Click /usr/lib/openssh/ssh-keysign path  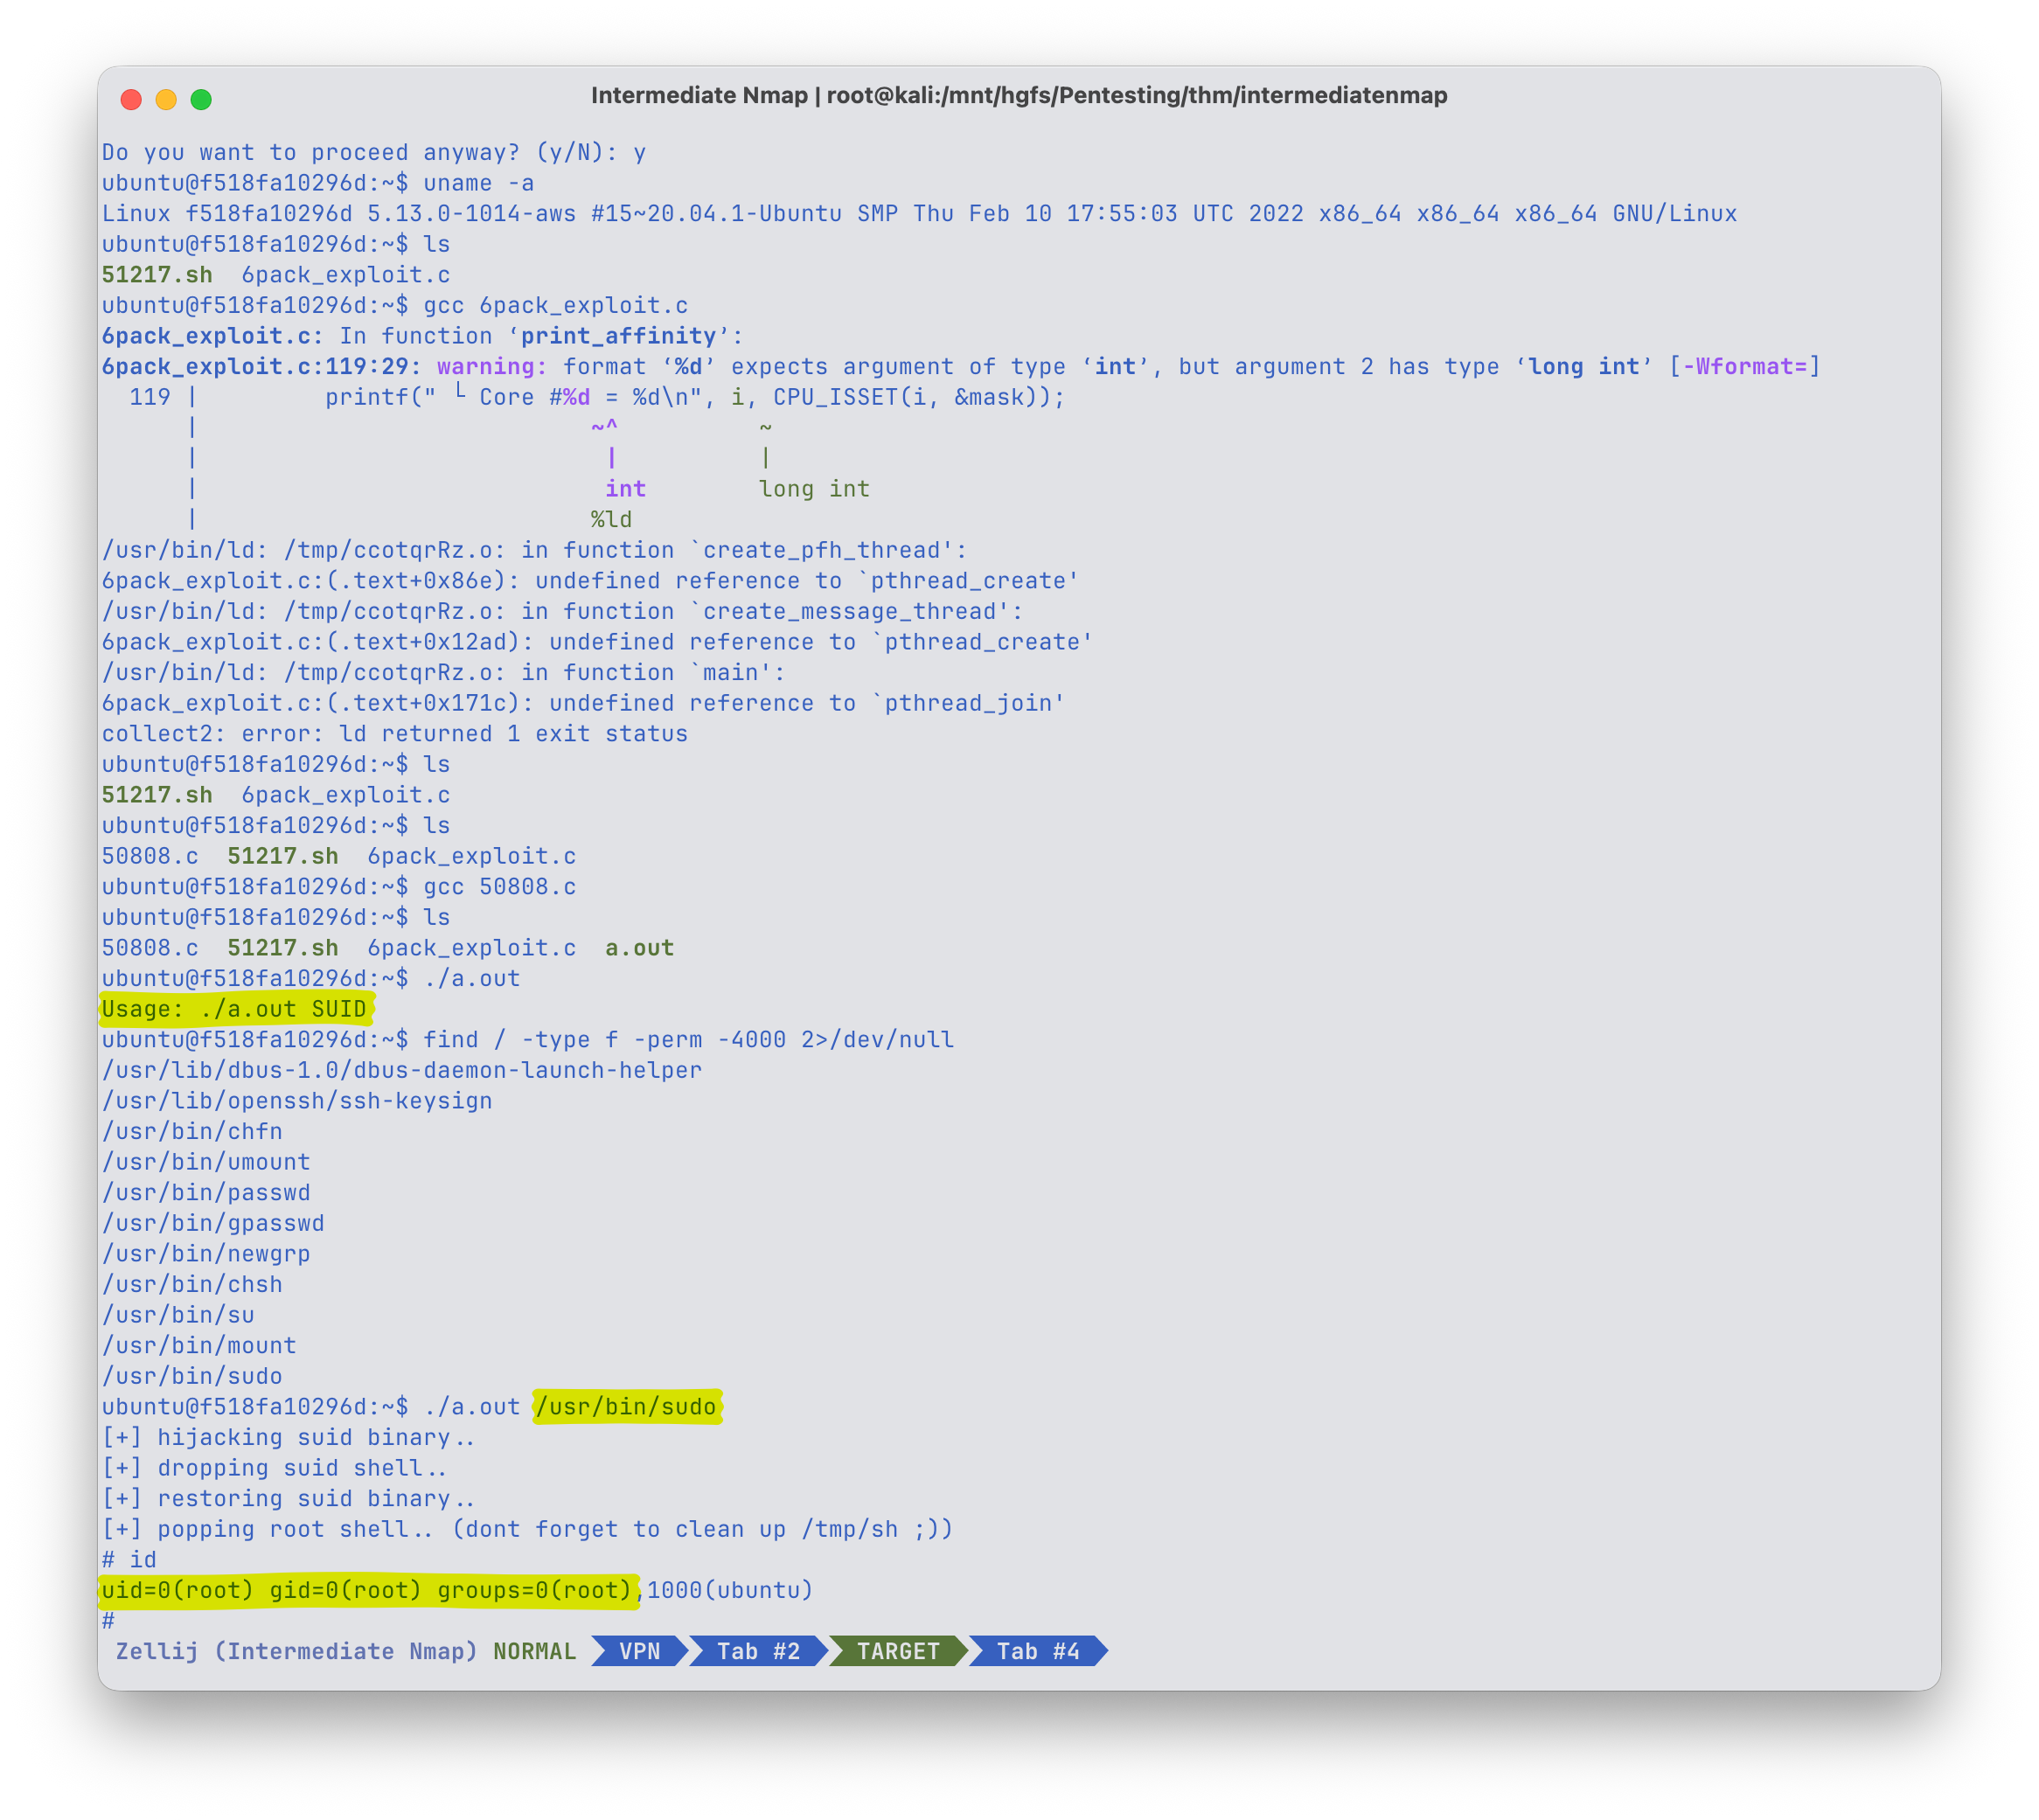coord(297,1101)
